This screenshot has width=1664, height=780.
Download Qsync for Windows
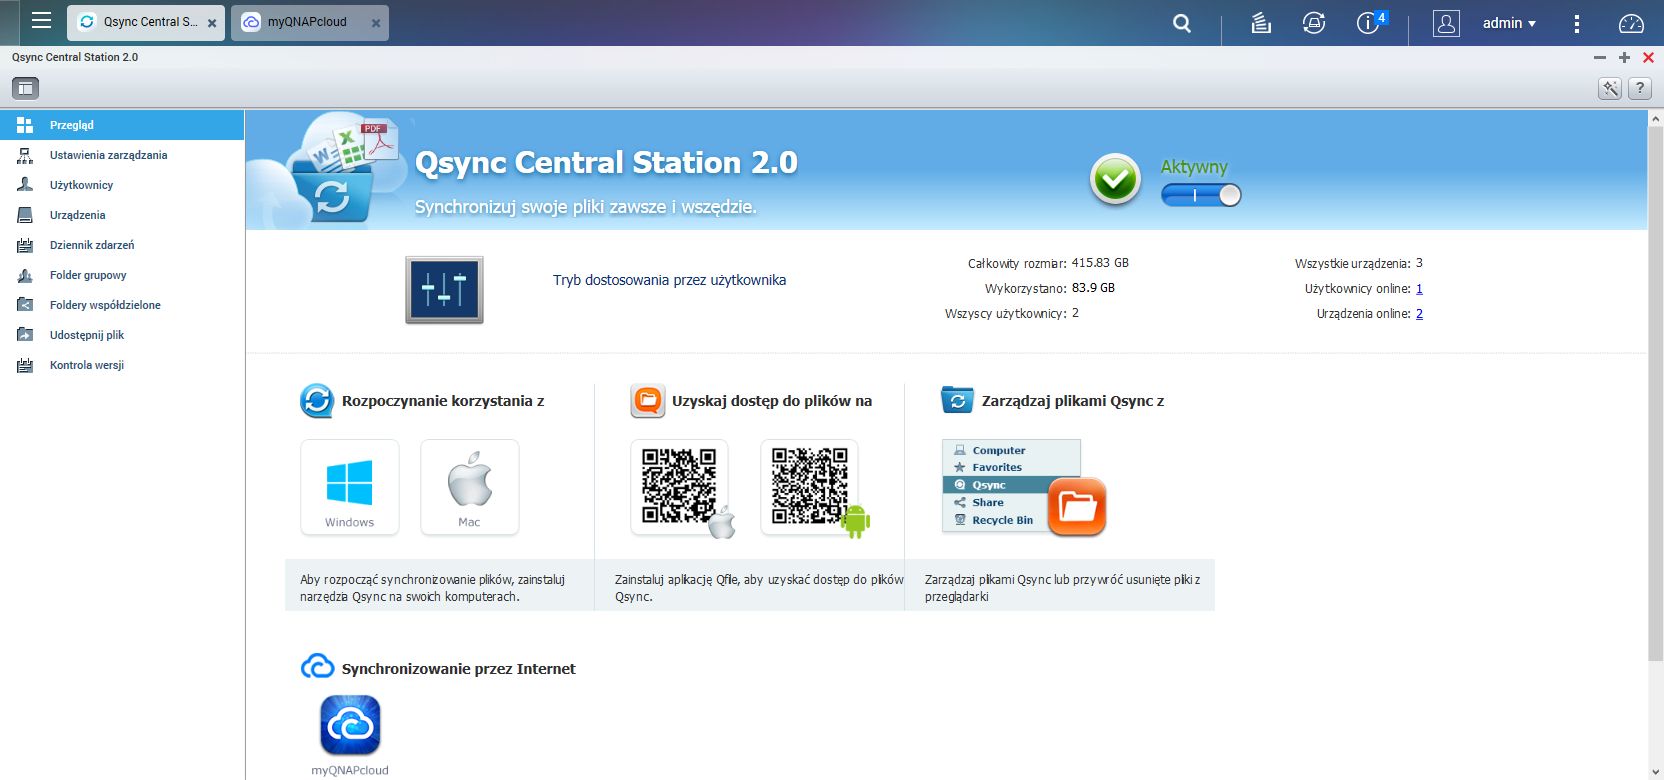350,487
